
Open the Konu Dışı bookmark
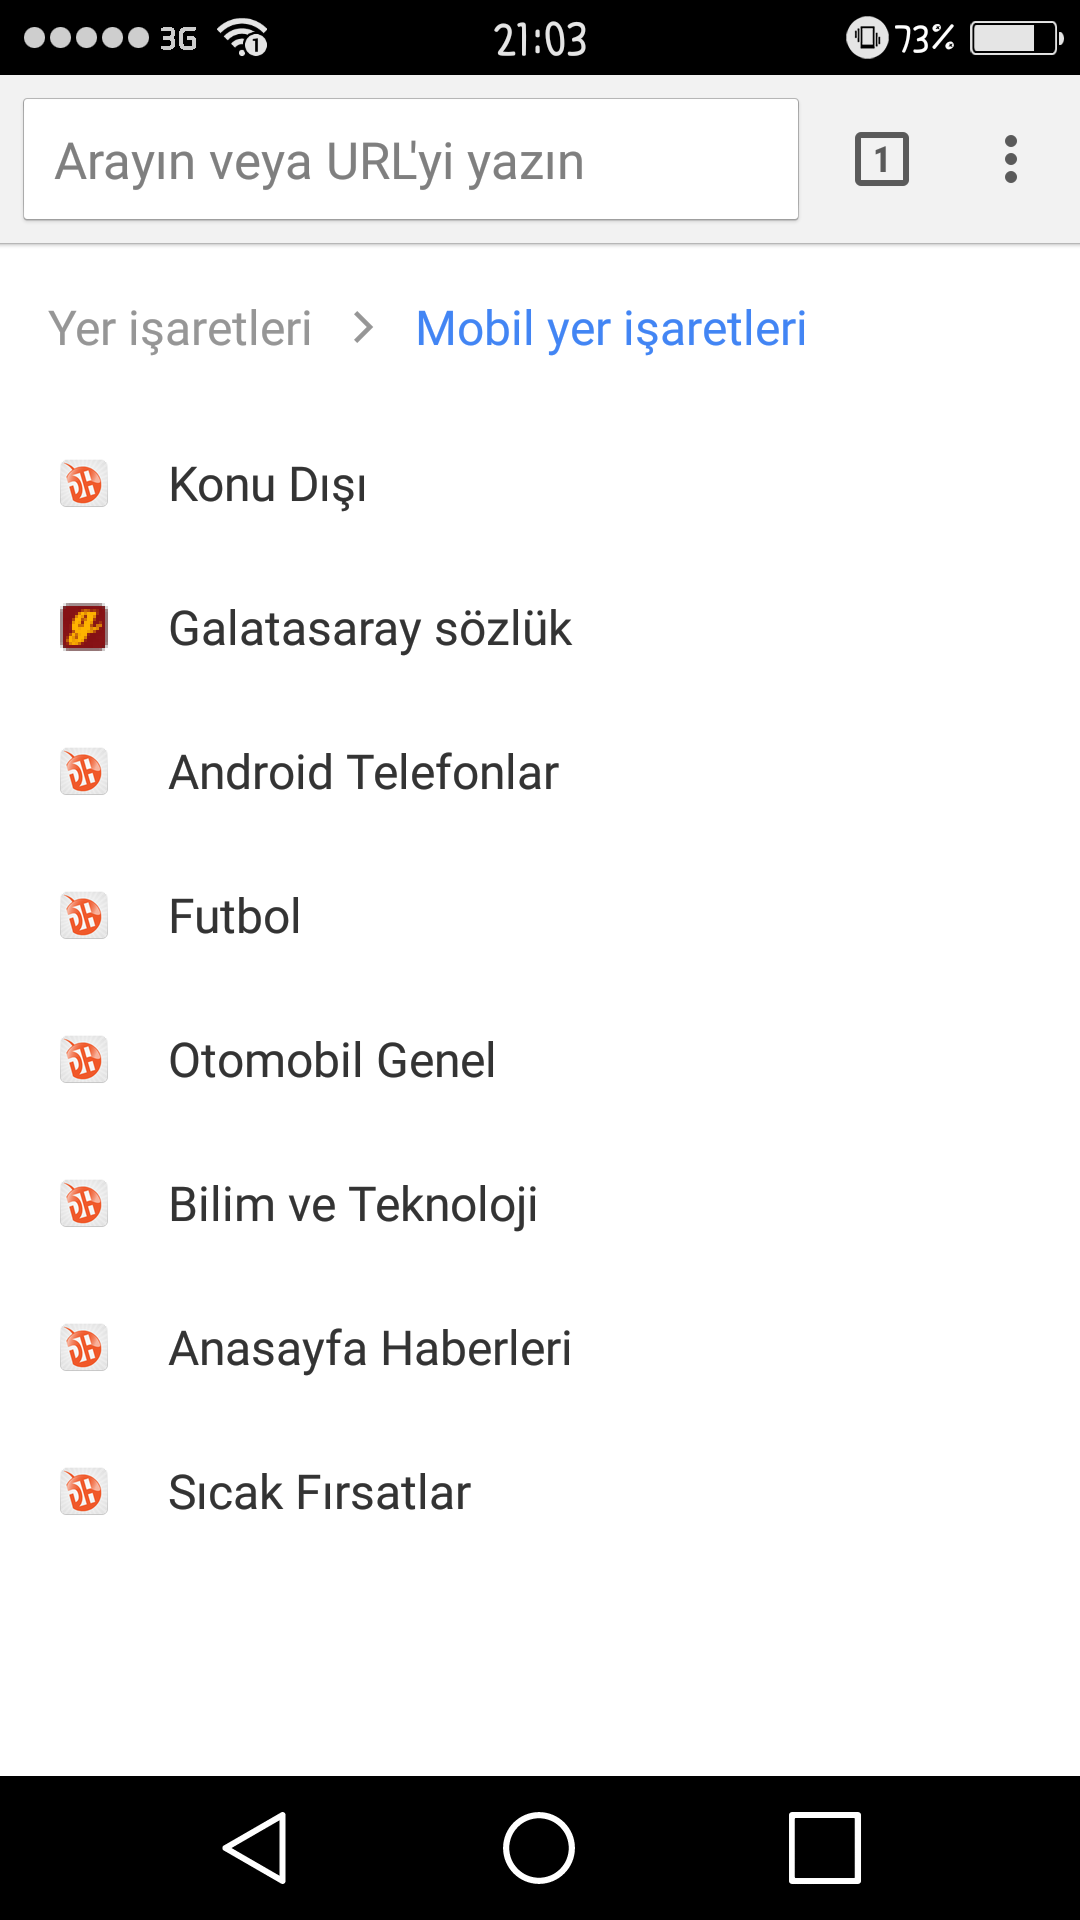tap(540, 484)
